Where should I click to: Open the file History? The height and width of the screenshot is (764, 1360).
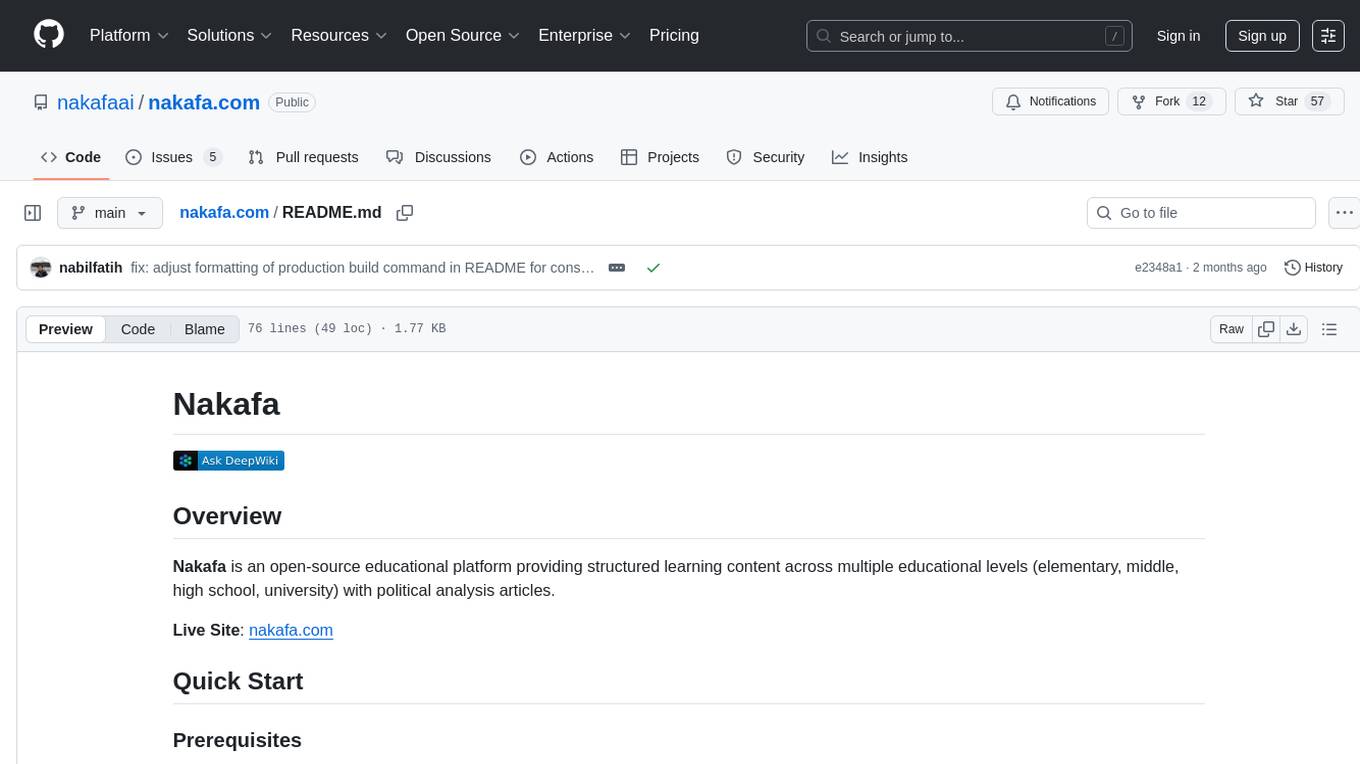click(1313, 267)
